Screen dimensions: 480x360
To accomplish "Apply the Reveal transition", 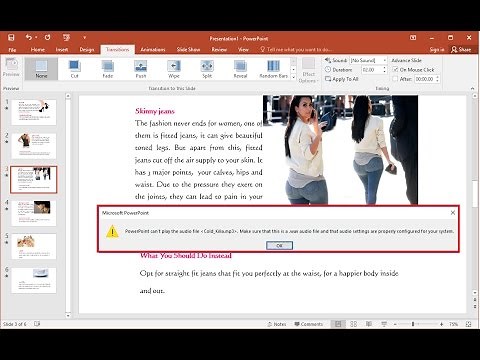I will 240,69.
